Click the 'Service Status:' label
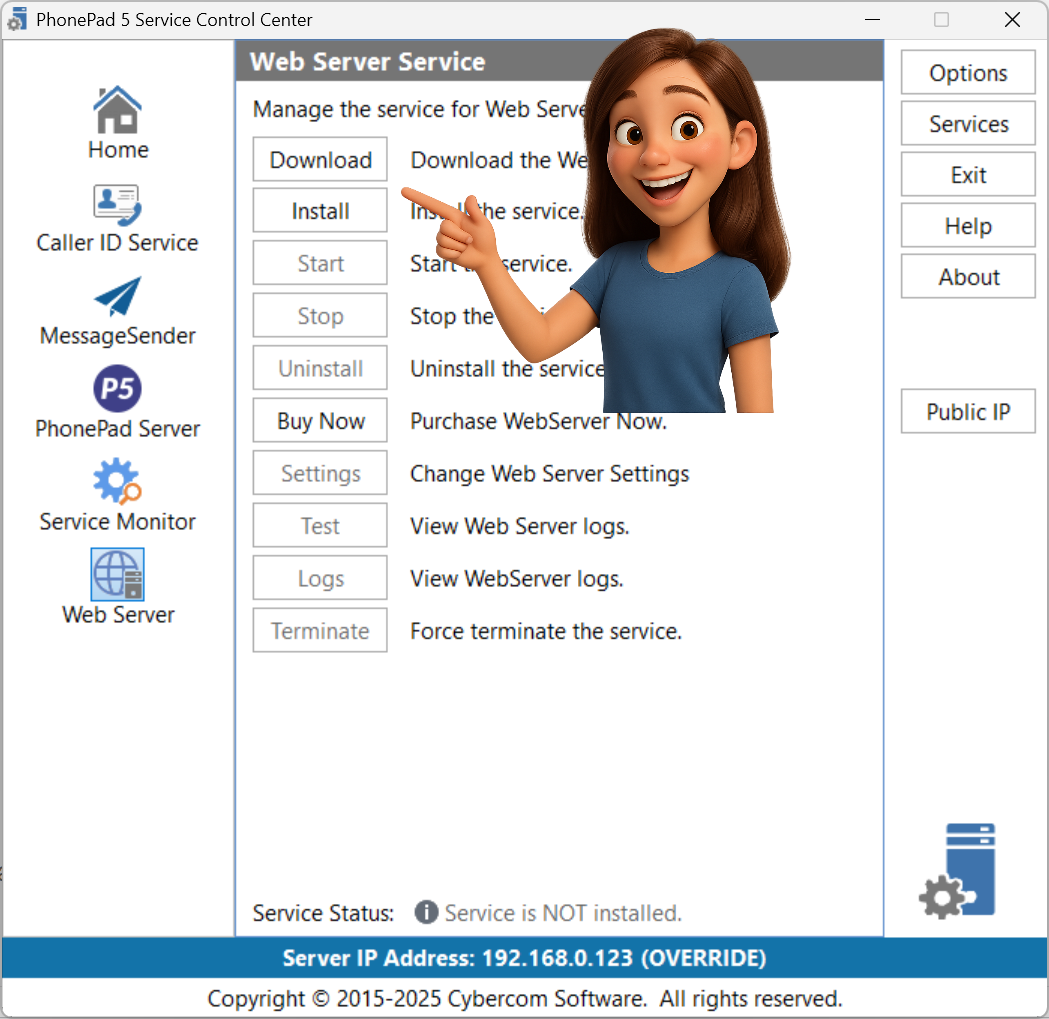This screenshot has height=1019, width=1049. pos(323,913)
